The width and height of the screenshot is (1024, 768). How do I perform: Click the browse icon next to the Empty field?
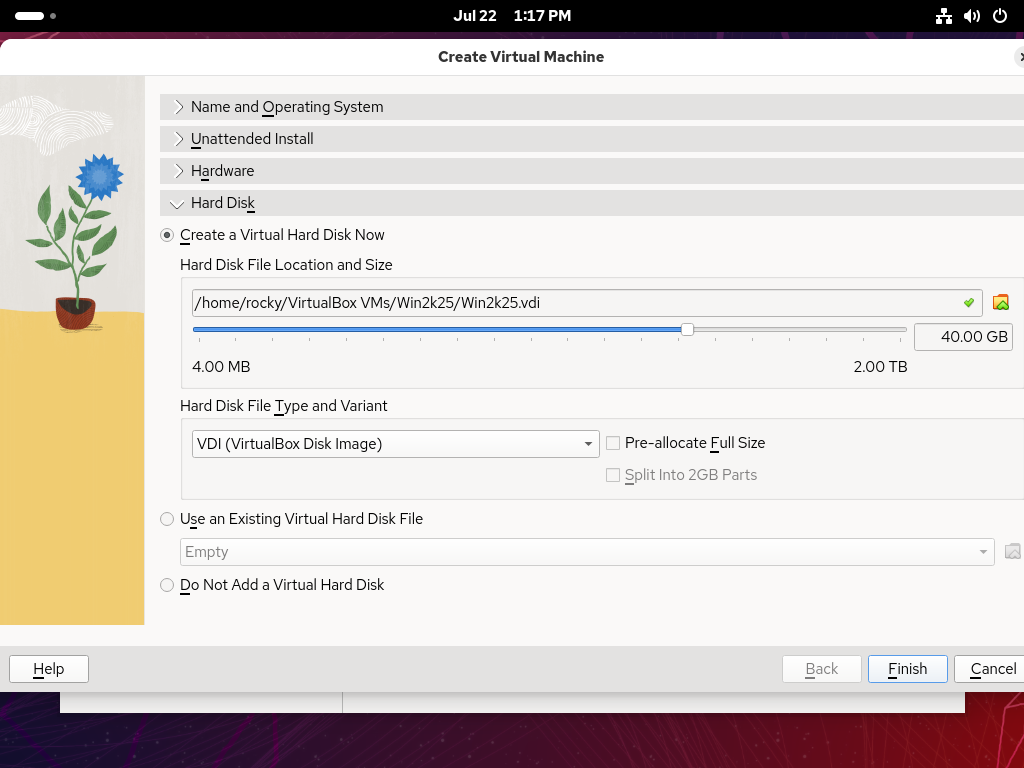click(x=1013, y=551)
